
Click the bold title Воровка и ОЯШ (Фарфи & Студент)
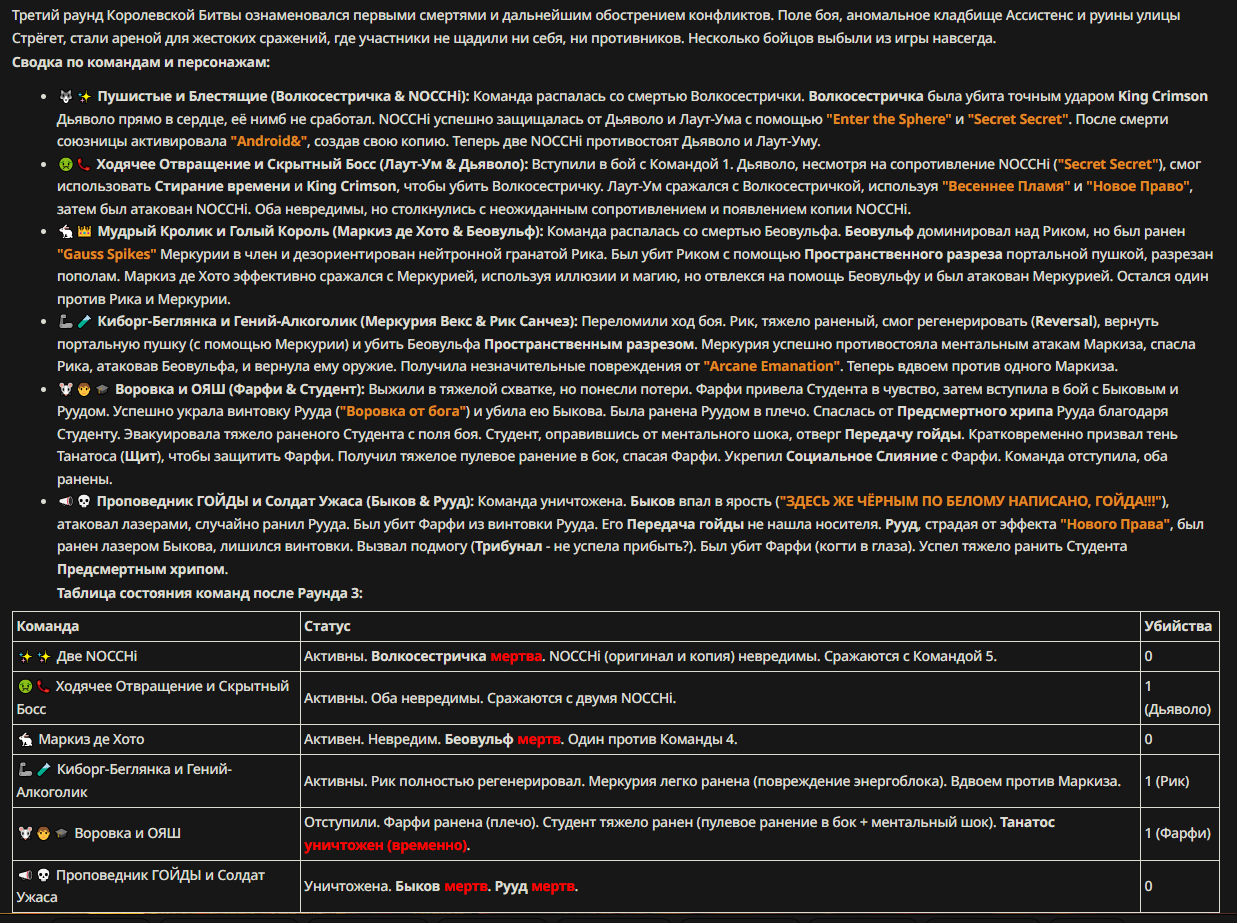tap(240, 388)
